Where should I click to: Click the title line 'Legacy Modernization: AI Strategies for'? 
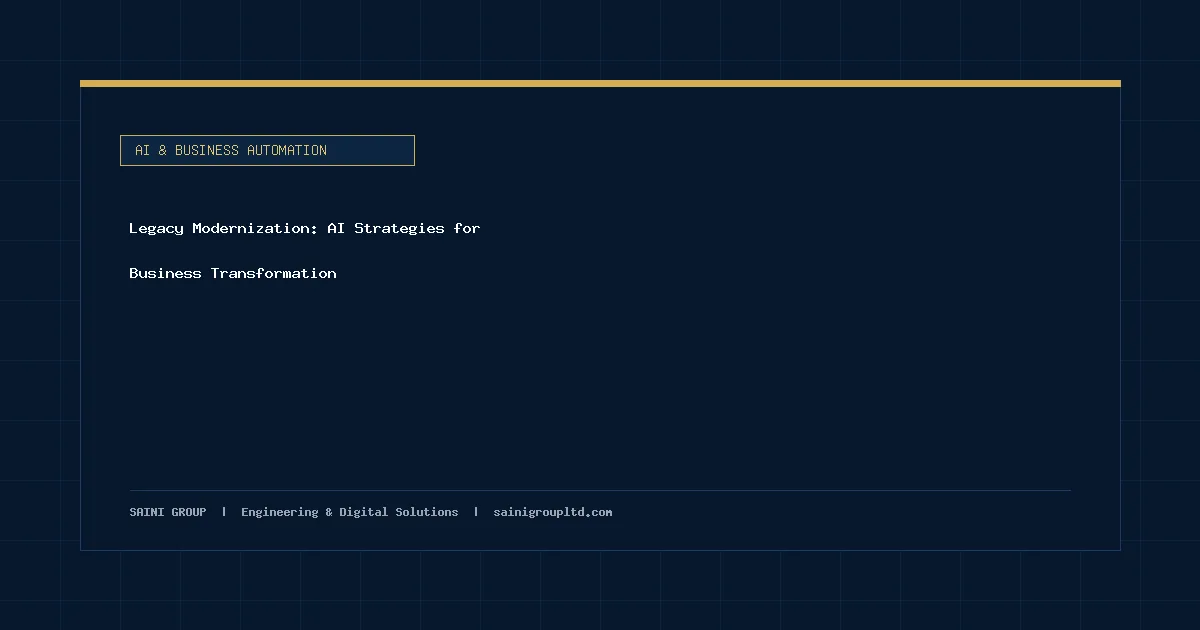click(x=305, y=228)
